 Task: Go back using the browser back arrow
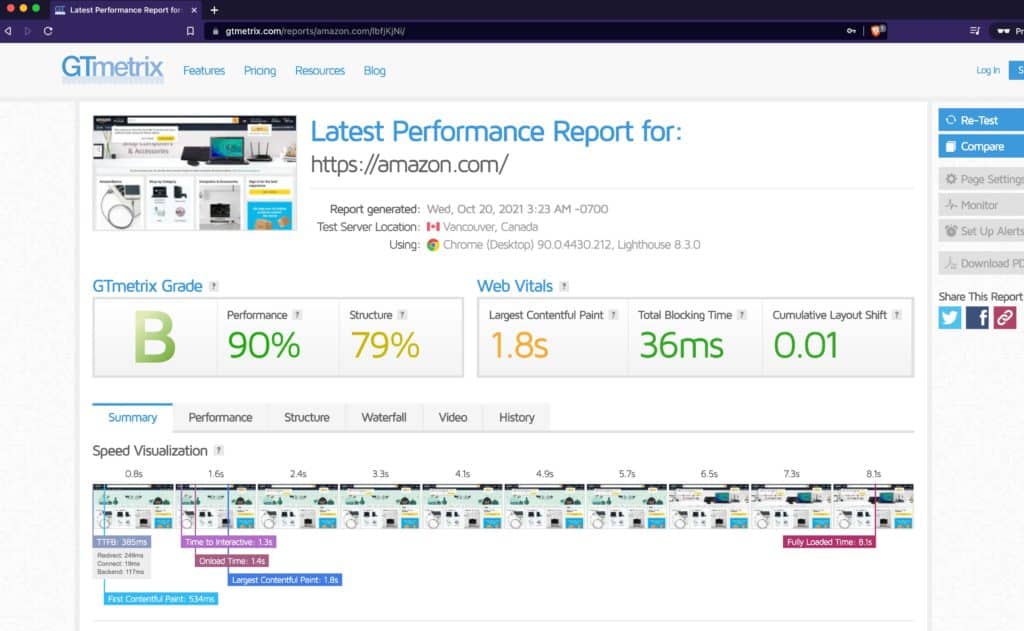8,31
